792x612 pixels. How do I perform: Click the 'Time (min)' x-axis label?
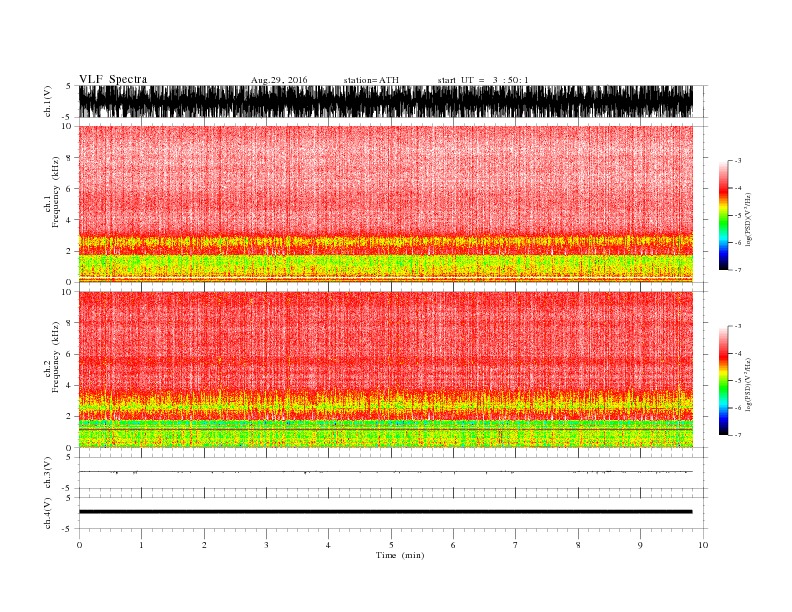coord(400,555)
